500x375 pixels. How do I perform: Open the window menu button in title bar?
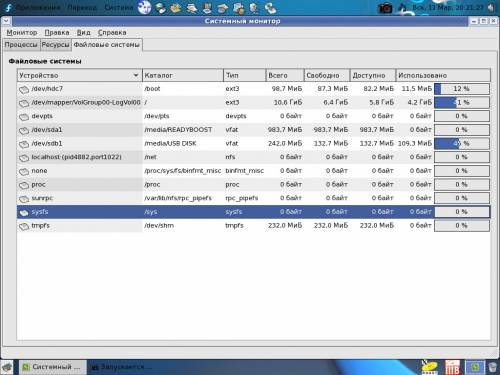(6, 21)
